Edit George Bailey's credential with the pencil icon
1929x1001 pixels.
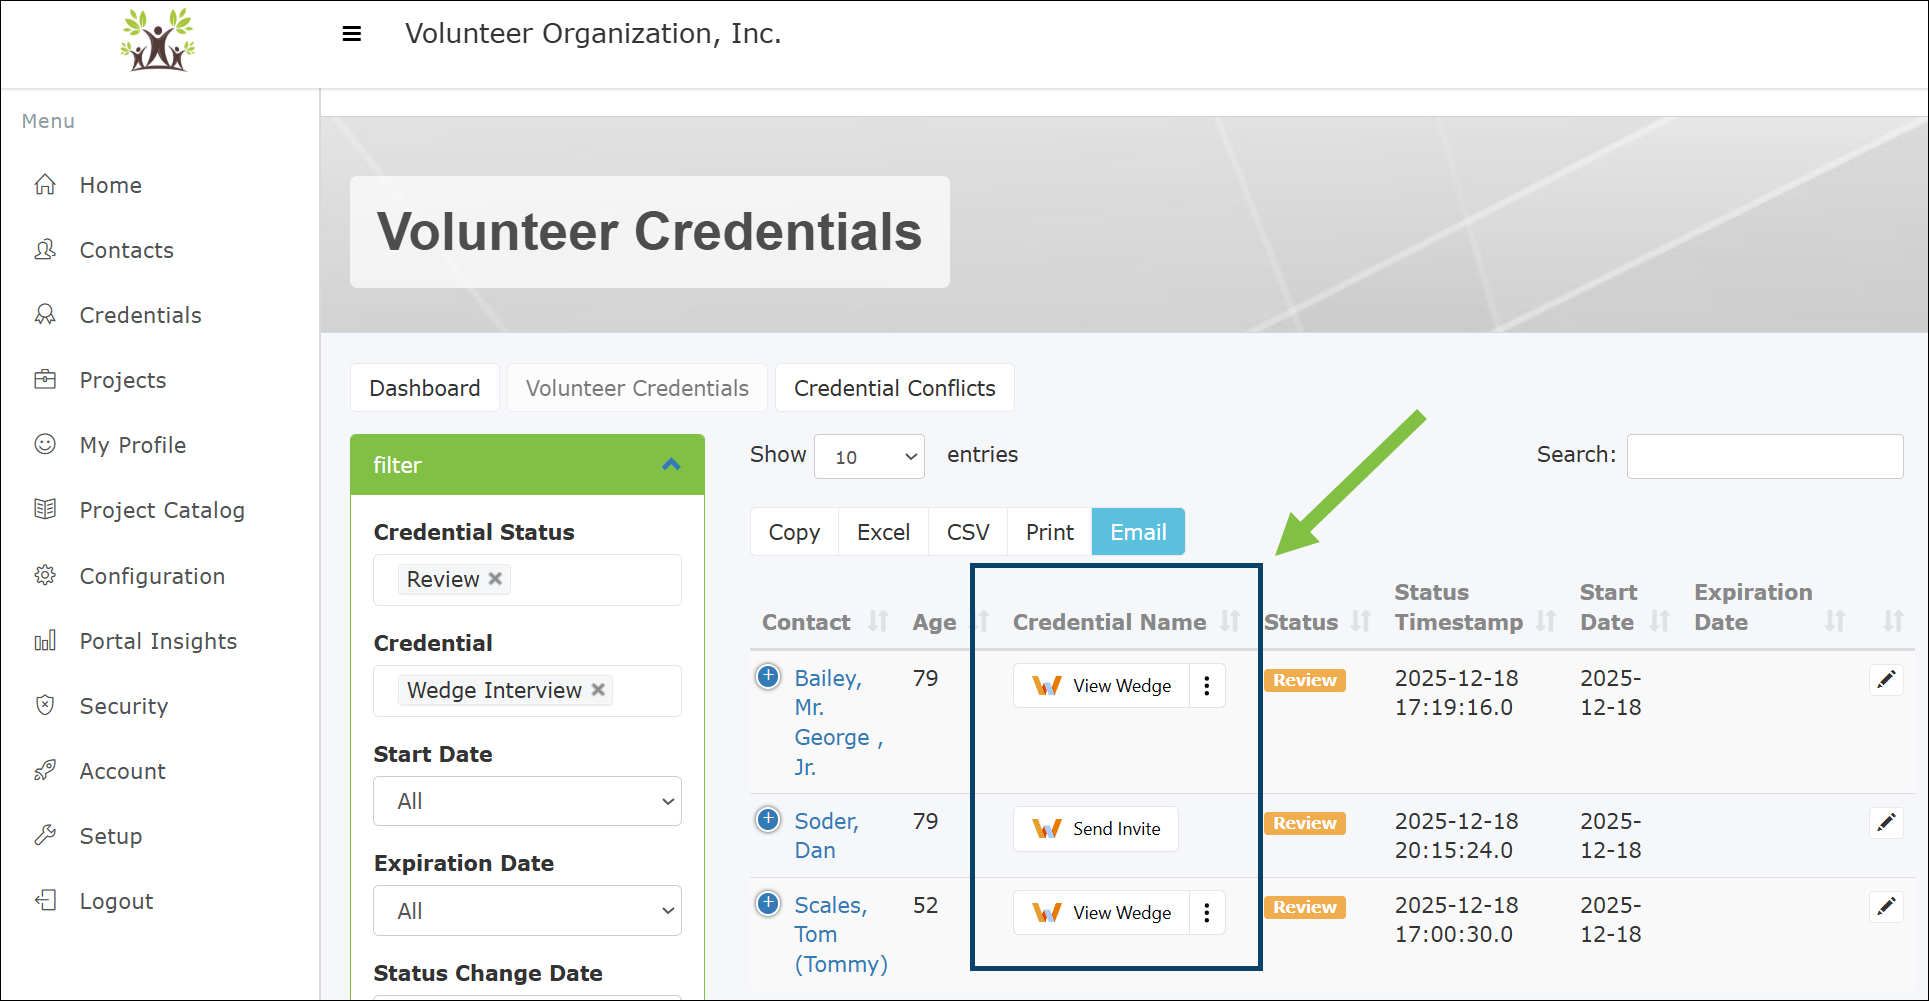pyautogui.click(x=1886, y=680)
